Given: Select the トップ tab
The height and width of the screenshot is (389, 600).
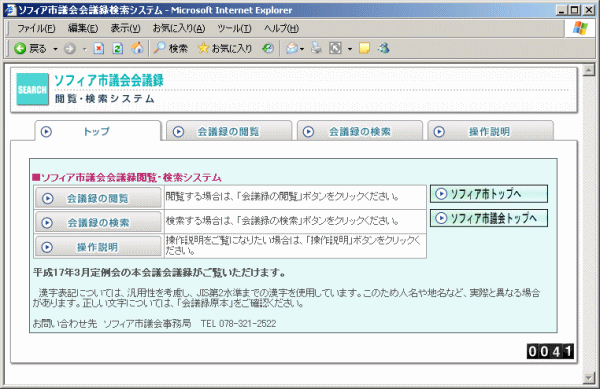Looking at the screenshot, I should pos(98,131).
